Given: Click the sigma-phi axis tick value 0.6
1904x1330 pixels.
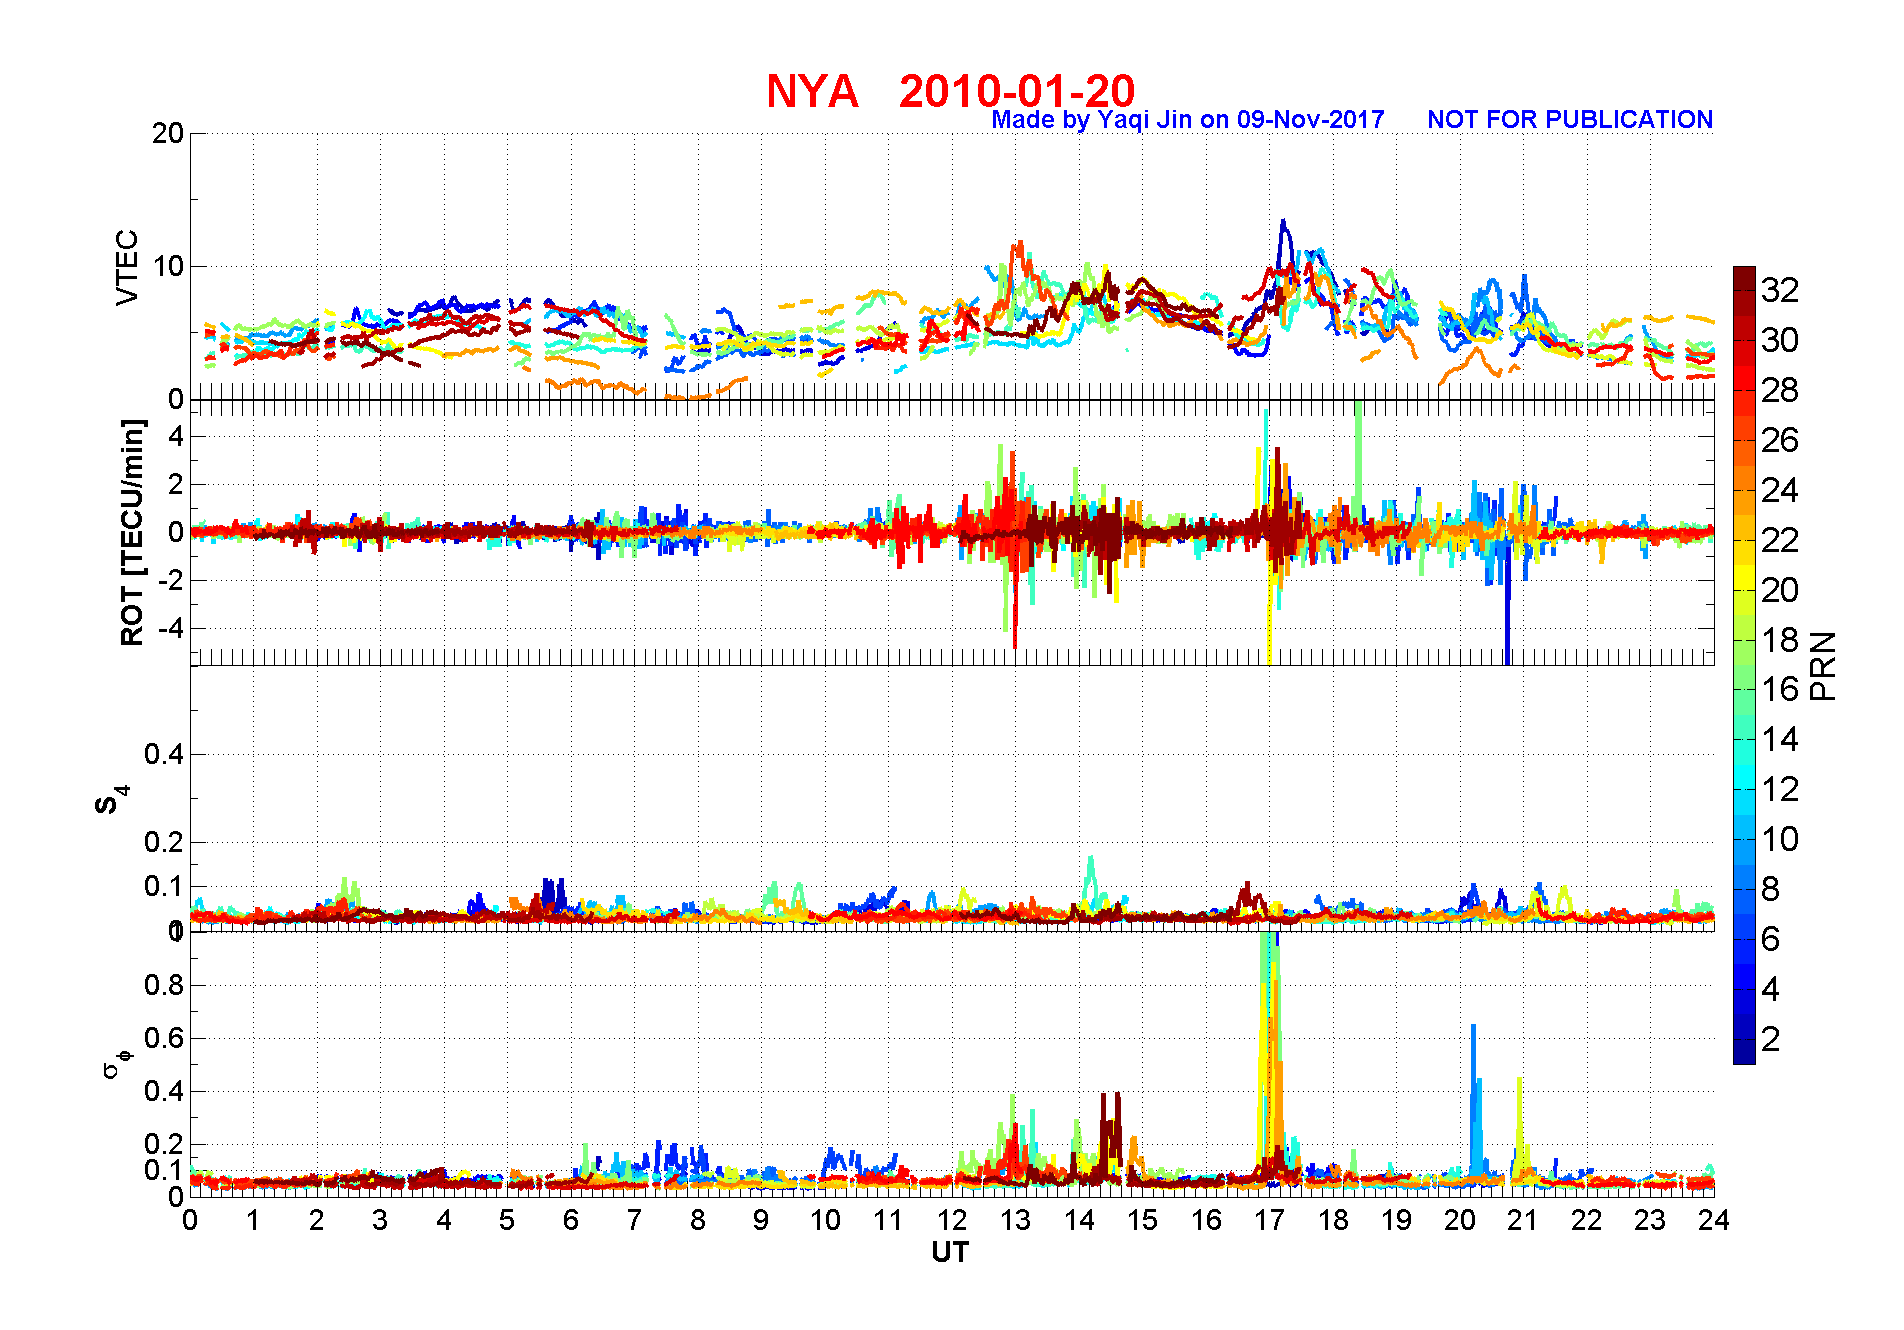Looking at the screenshot, I should coord(164,1038).
